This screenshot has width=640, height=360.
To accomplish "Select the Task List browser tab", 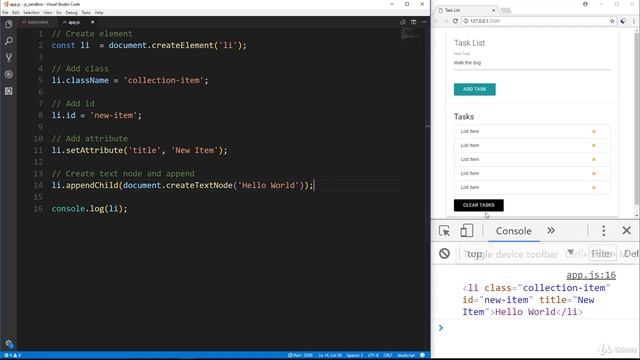I will click(x=465, y=10).
